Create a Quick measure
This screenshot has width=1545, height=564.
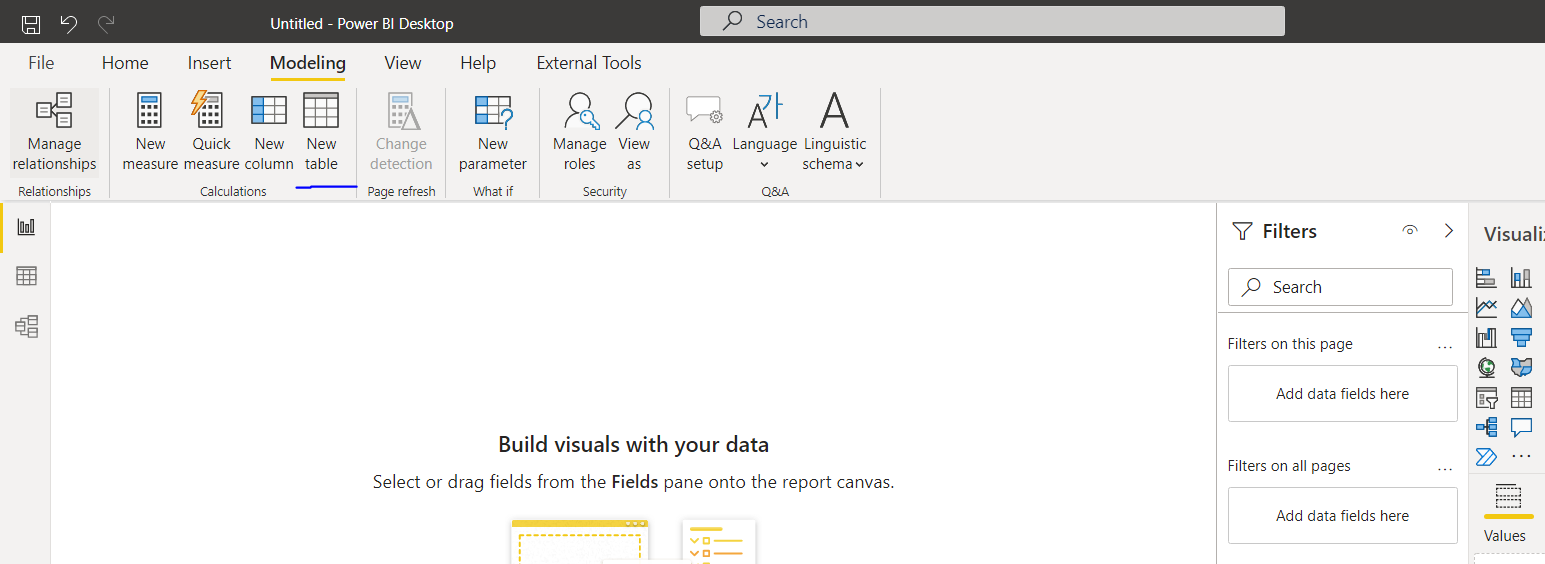pos(211,132)
